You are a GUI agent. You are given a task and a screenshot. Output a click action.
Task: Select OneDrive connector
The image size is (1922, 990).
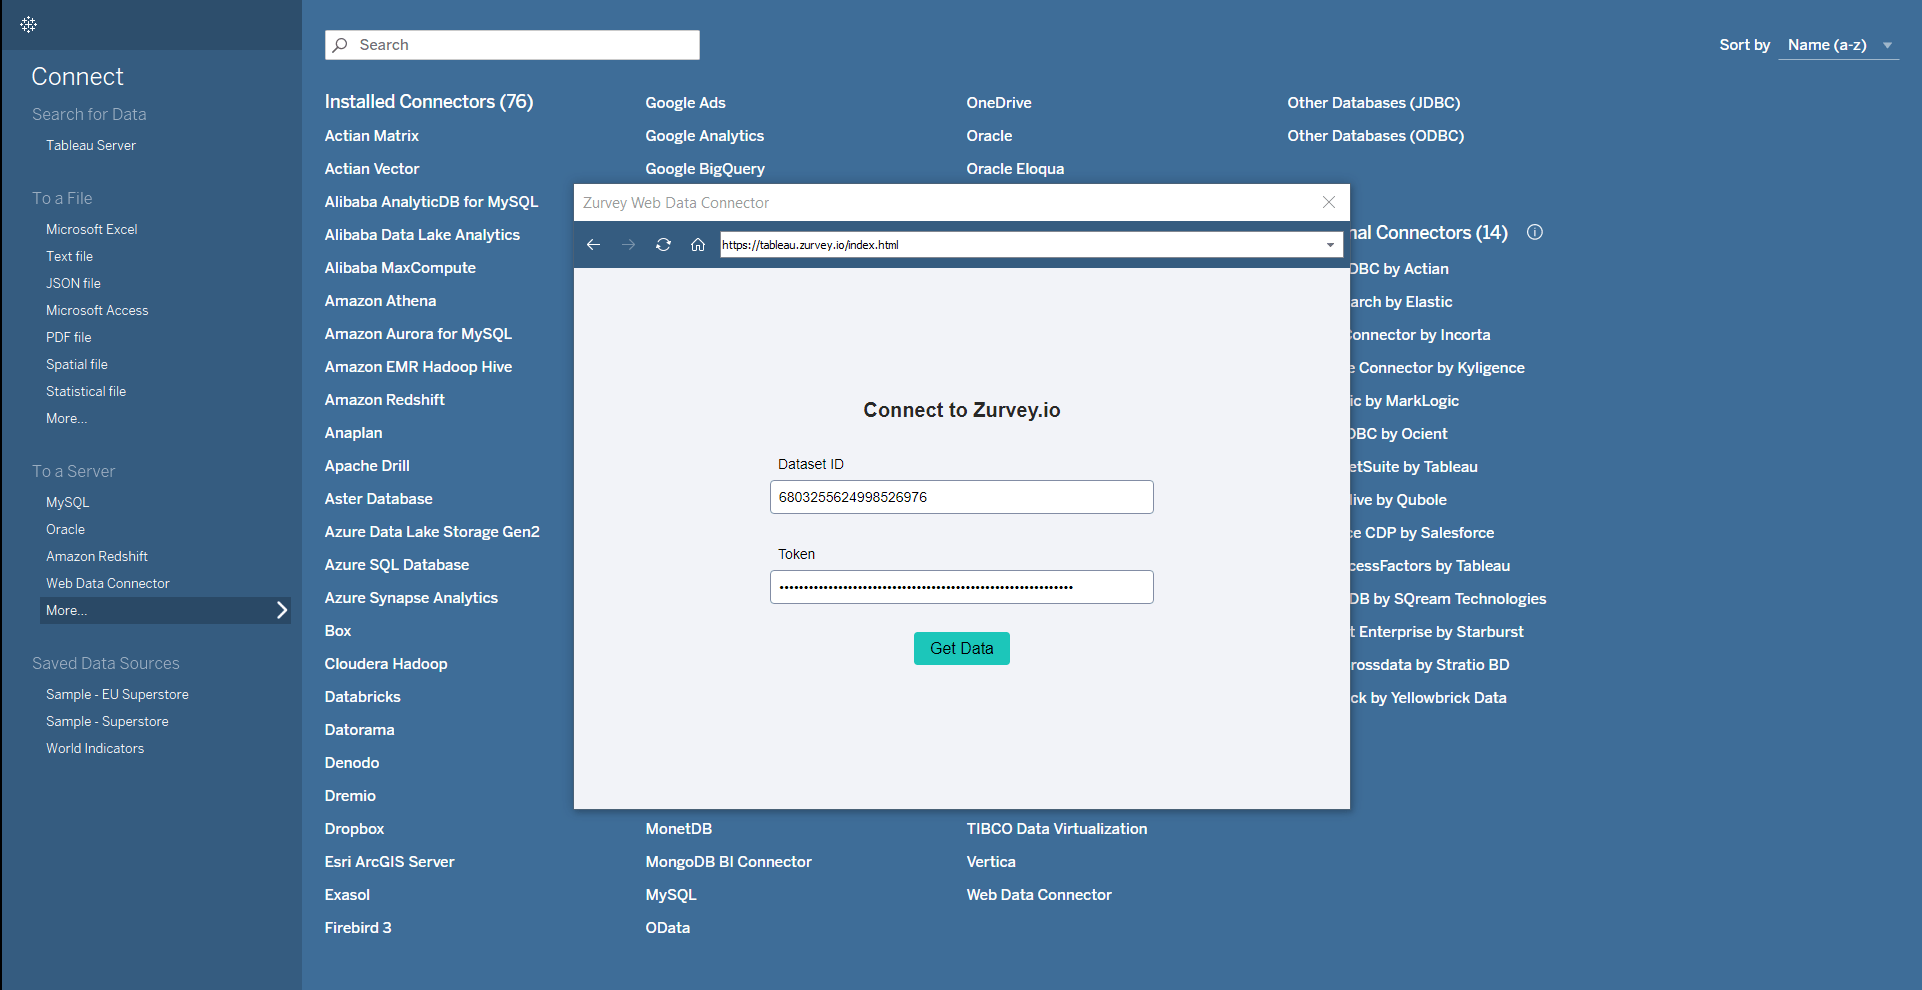[x=999, y=103]
